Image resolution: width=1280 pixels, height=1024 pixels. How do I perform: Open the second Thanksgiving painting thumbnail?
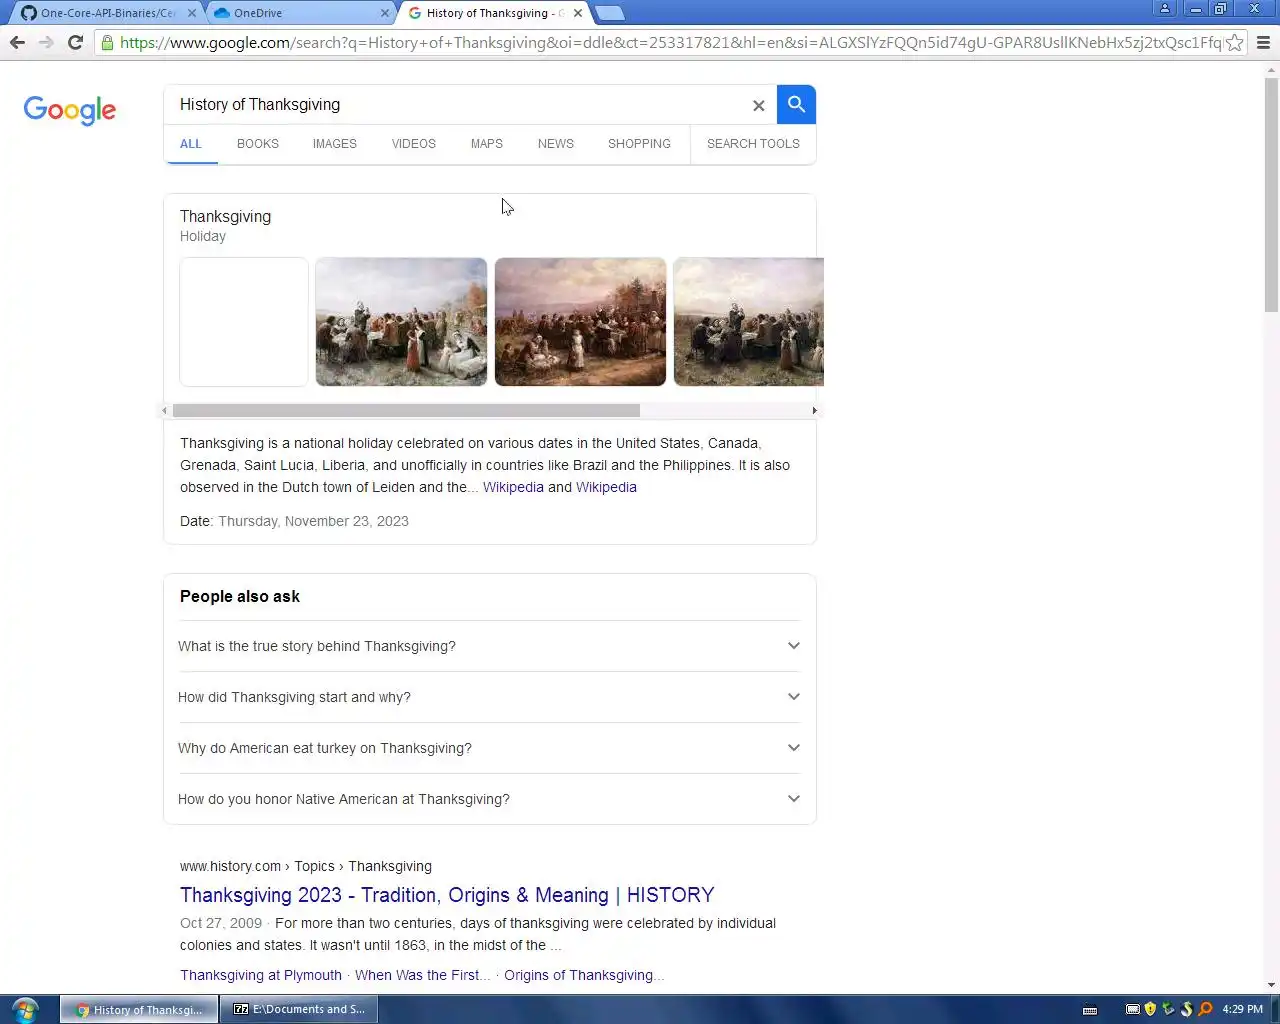point(401,322)
